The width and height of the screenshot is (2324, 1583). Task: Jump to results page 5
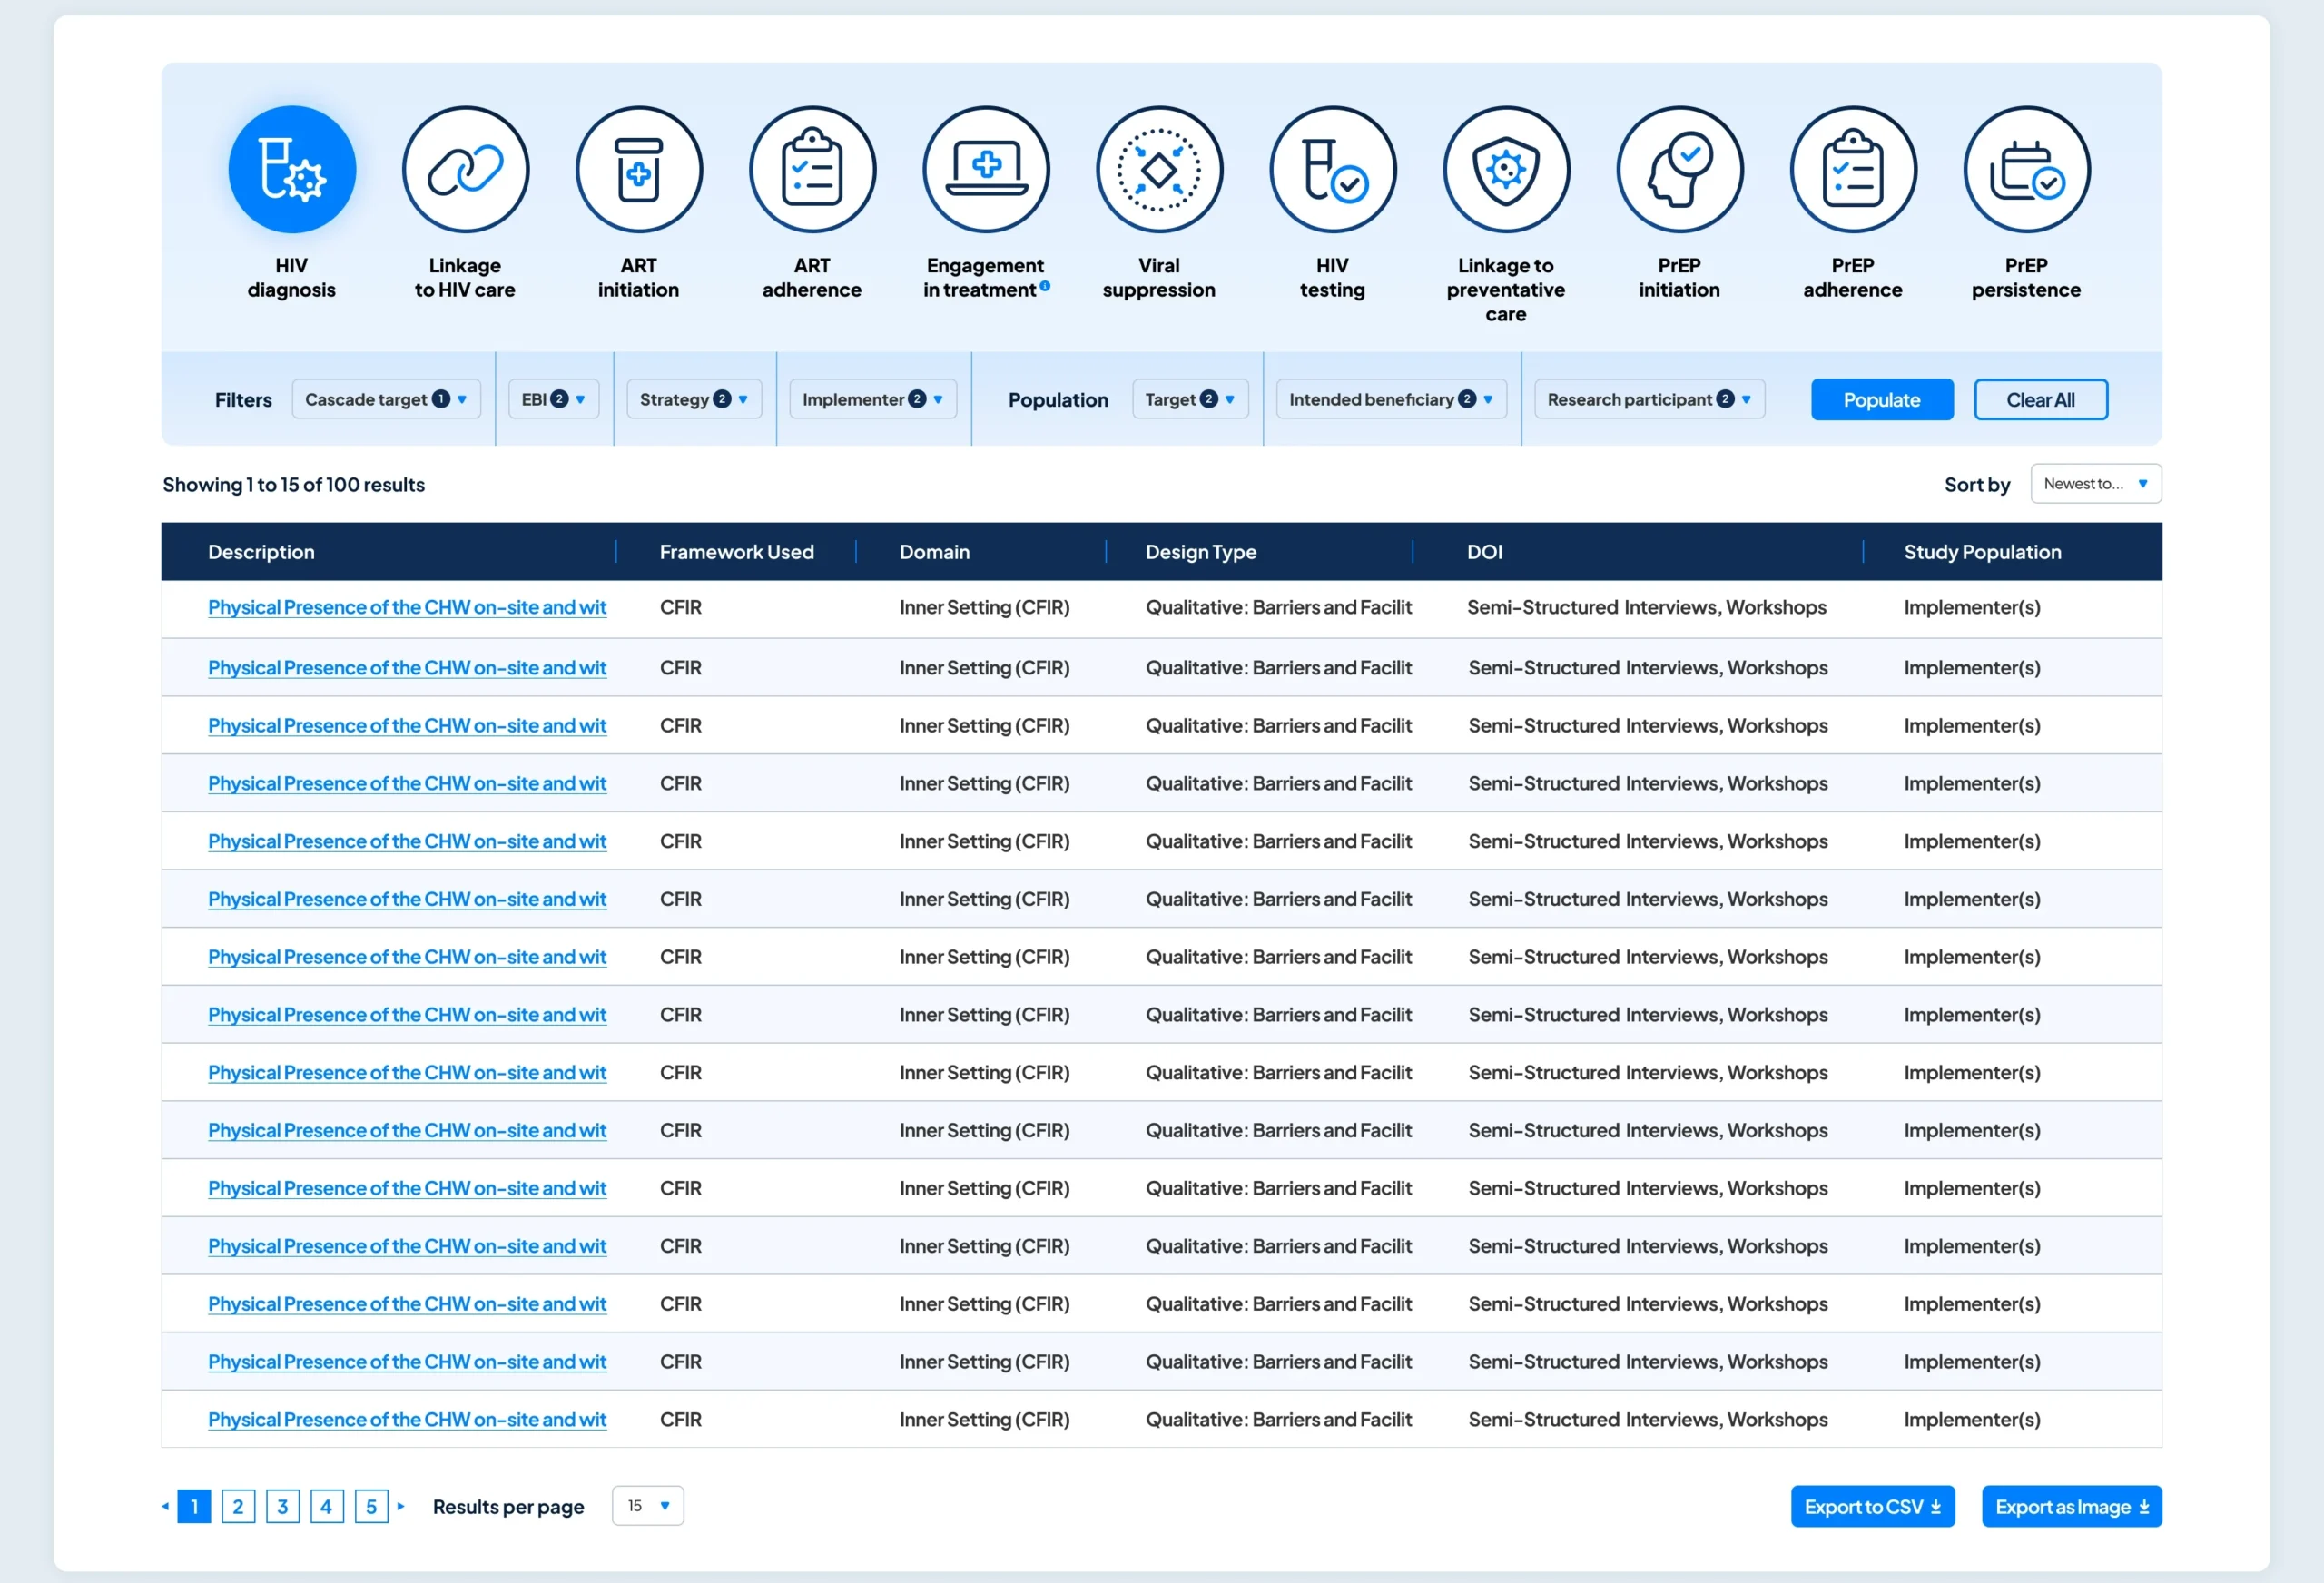click(371, 1506)
